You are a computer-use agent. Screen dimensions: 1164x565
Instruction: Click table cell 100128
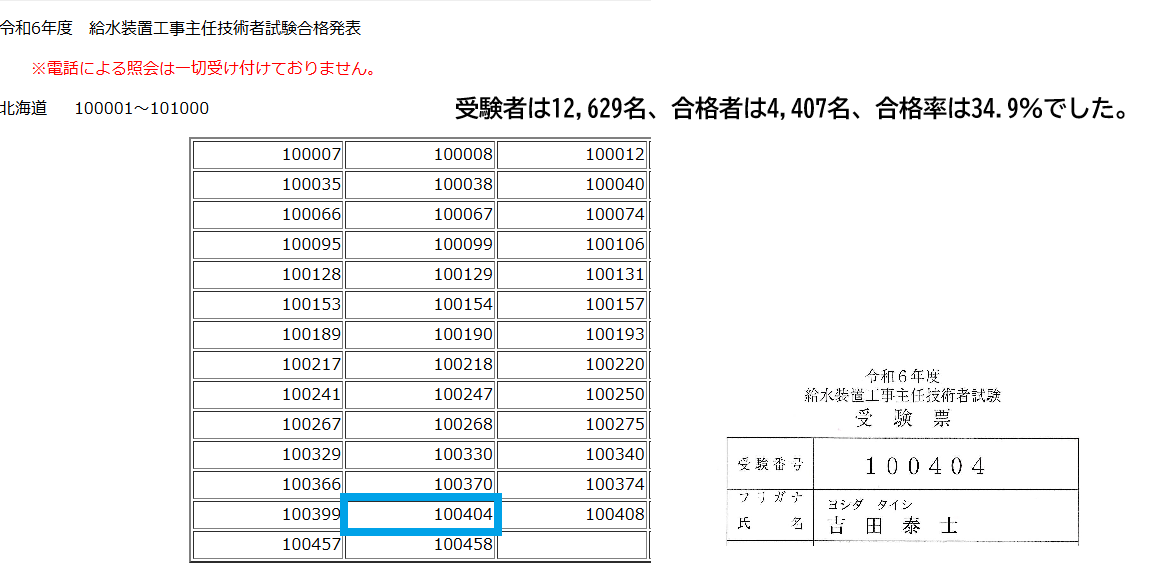pyautogui.click(x=269, y=275)
